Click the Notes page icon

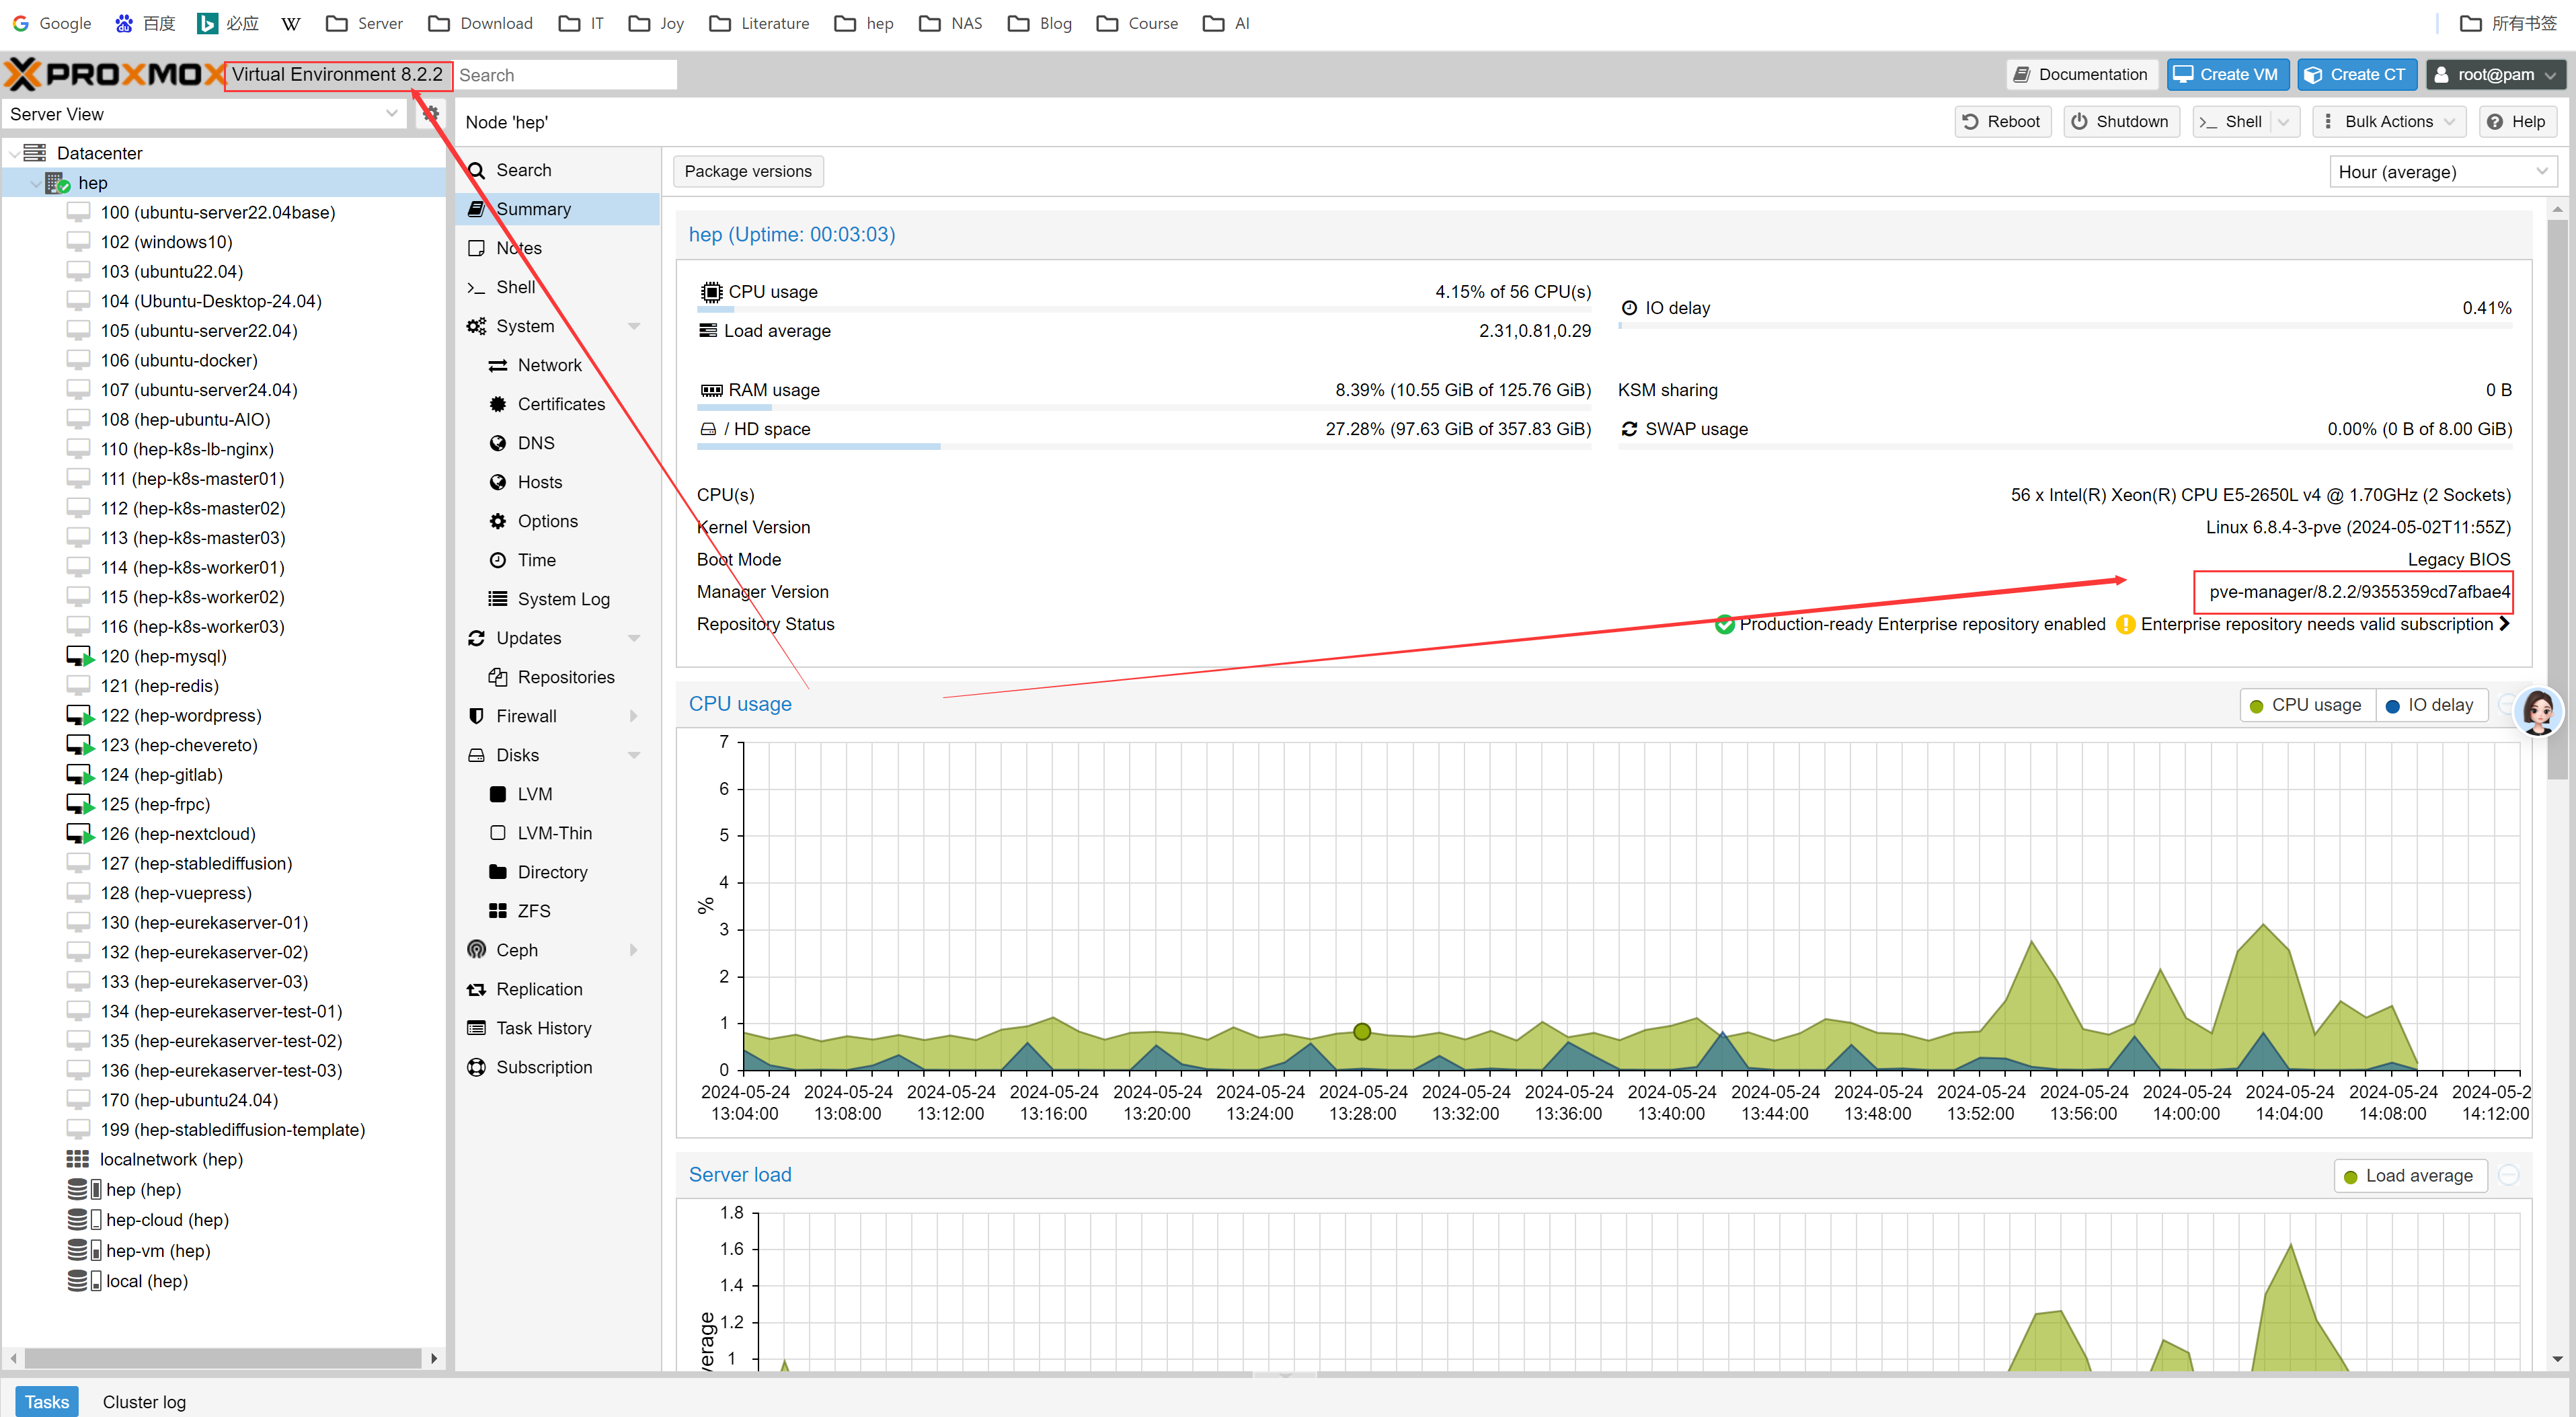476,248
